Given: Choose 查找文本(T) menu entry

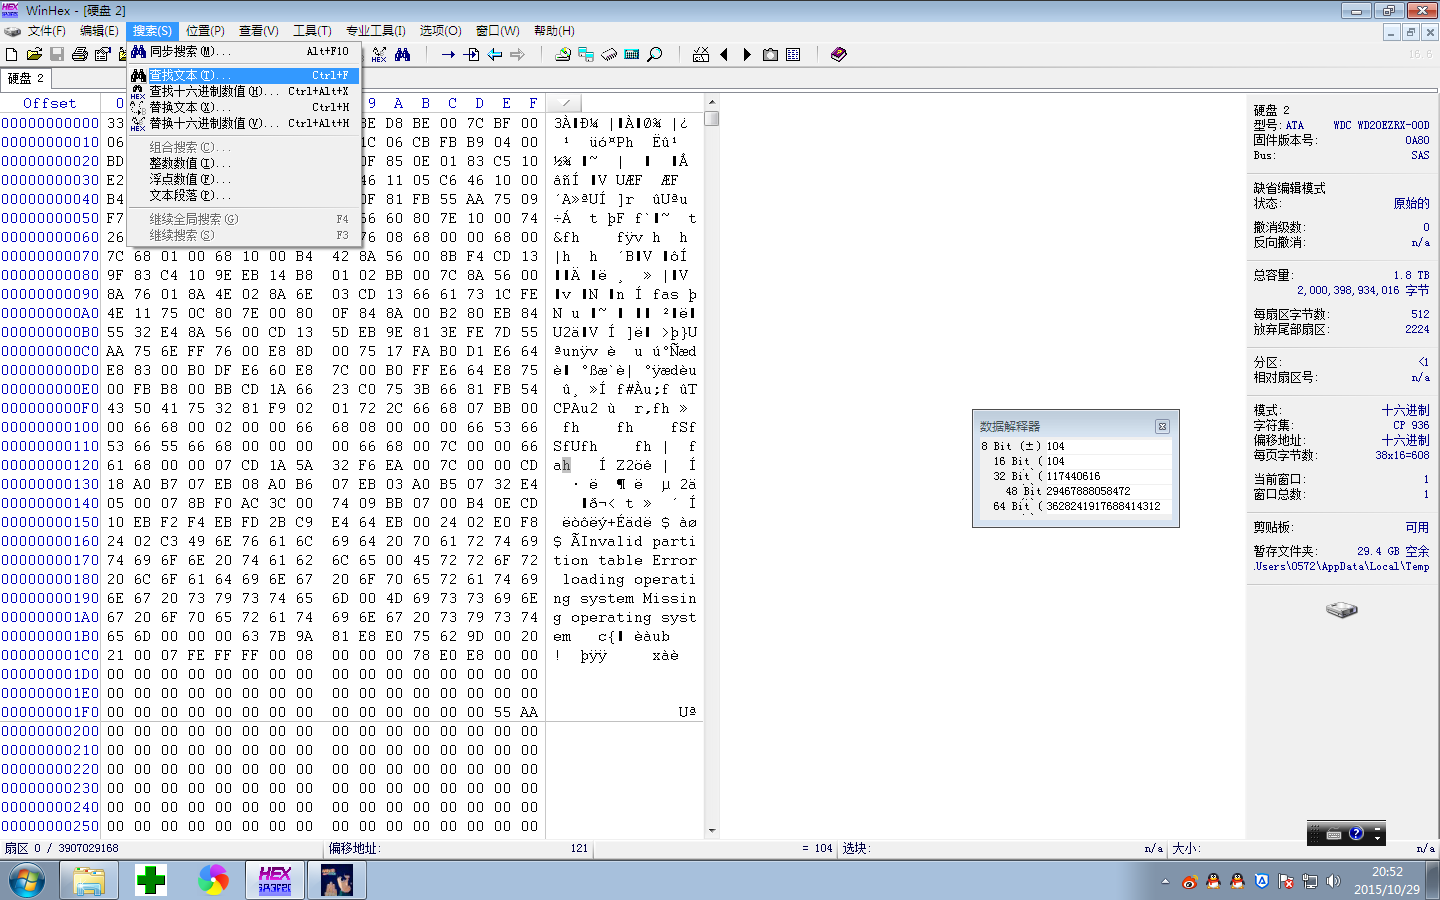Looking at the screenshot, I should pyautogui.click(x=244, y=75).
